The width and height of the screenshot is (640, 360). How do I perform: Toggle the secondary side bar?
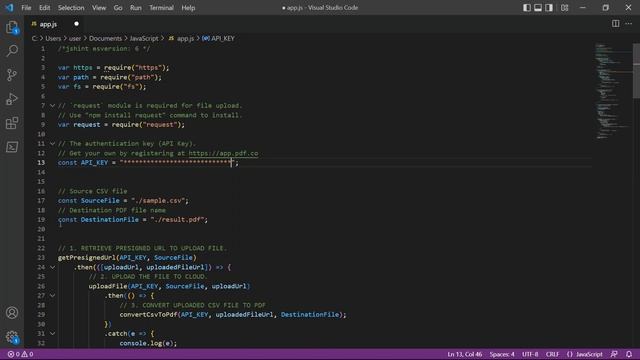coord(549,8)
